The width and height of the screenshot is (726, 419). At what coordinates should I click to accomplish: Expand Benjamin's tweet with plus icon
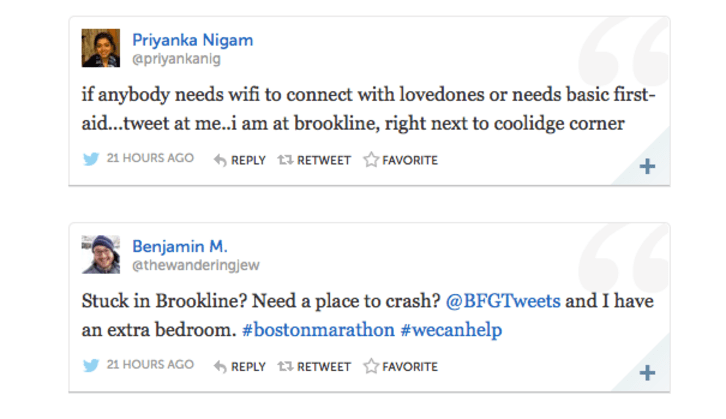(x=647, y=373)
